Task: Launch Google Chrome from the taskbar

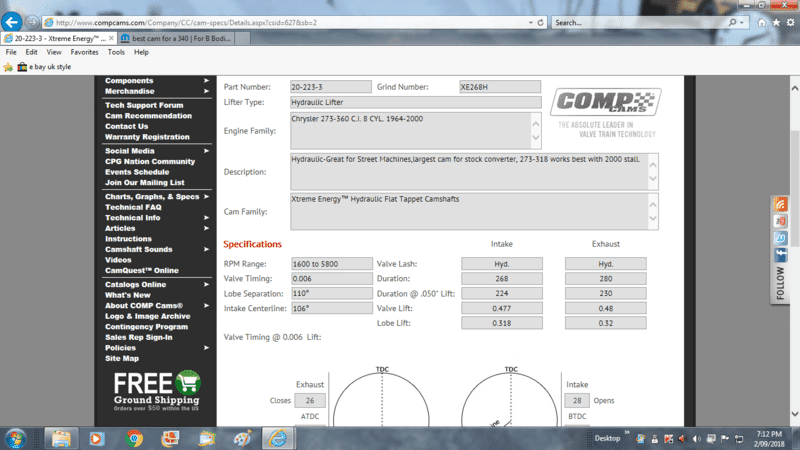Action: pyautogui.click(x=134, y=438)
